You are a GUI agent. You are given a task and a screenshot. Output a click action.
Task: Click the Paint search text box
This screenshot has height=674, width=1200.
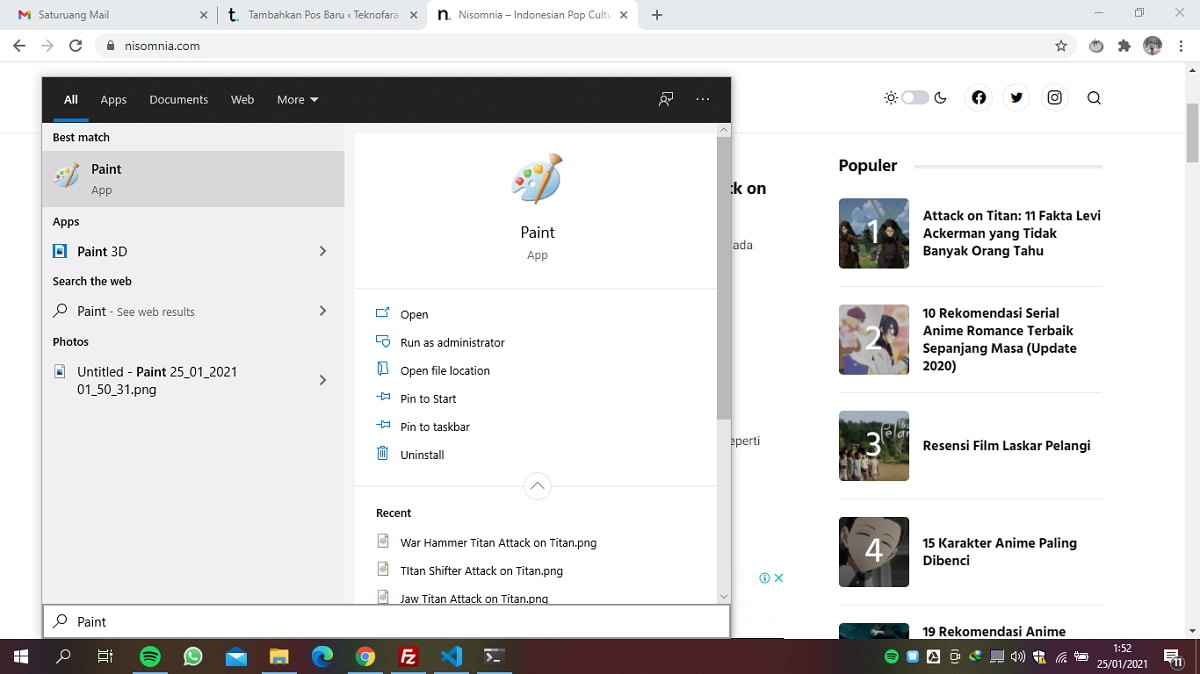386,621
